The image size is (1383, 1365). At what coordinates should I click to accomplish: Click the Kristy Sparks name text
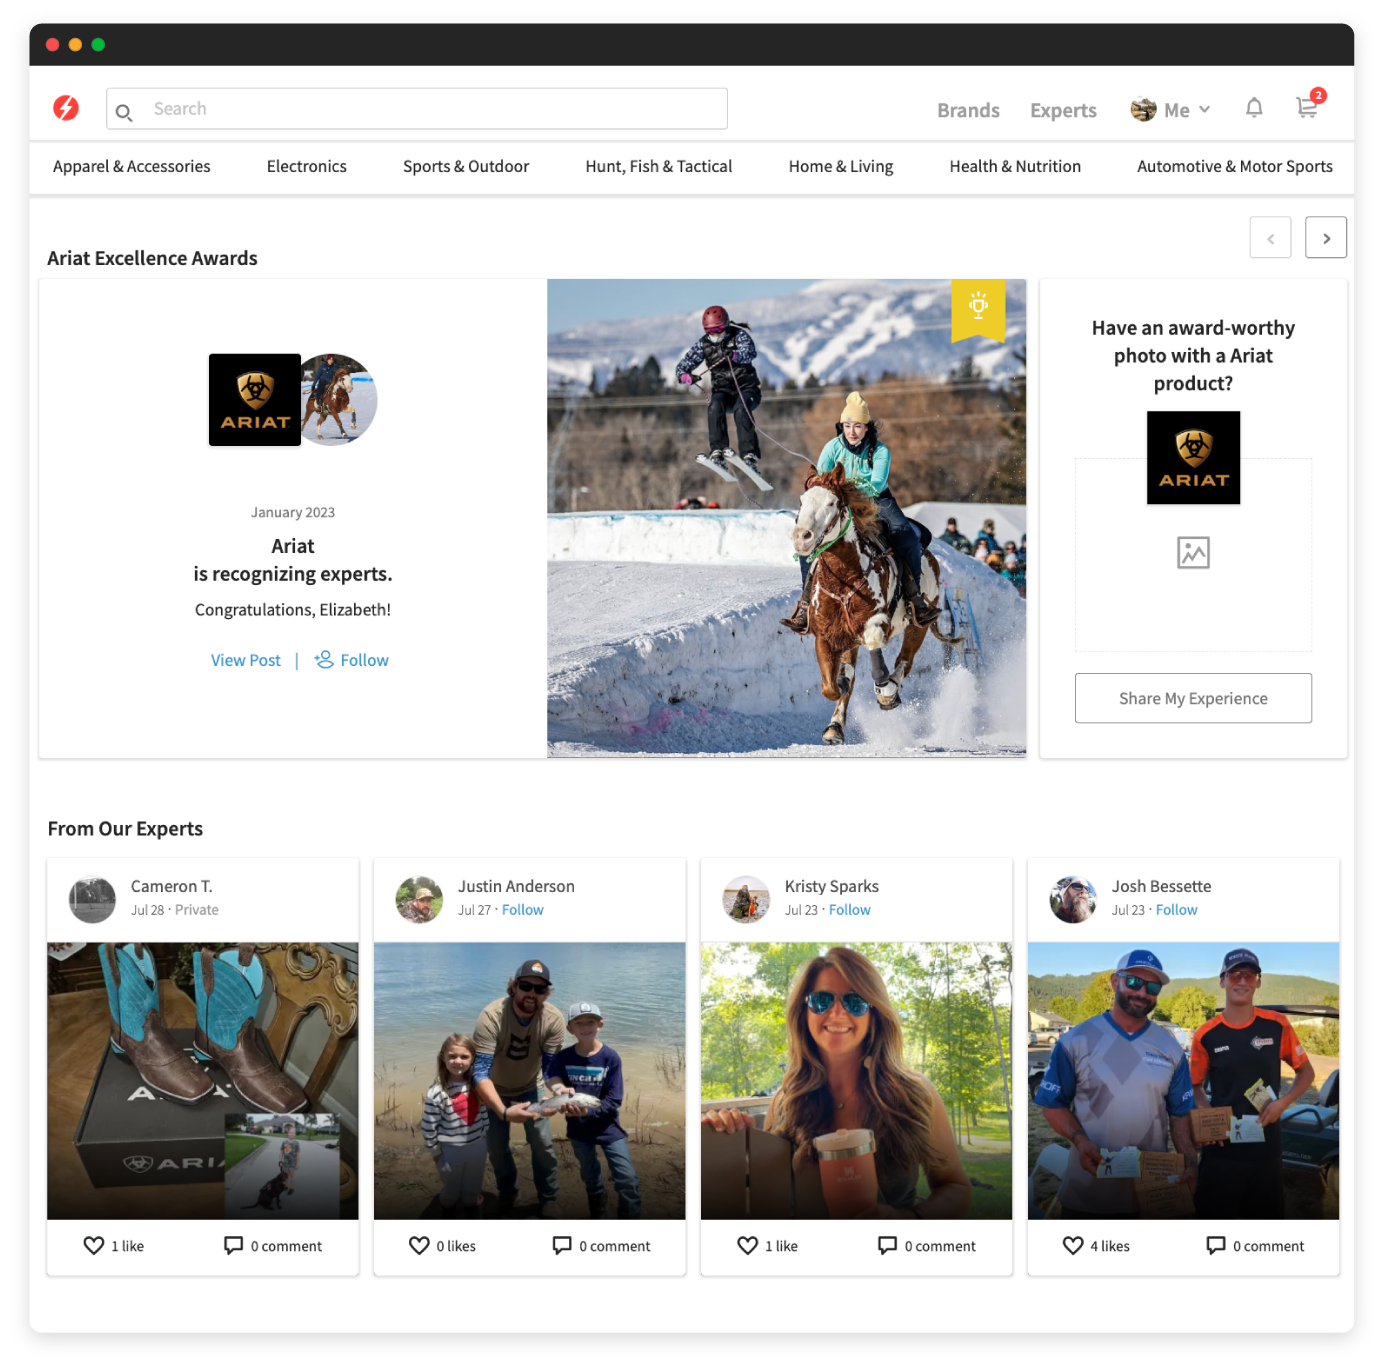[x=832, y=886]
